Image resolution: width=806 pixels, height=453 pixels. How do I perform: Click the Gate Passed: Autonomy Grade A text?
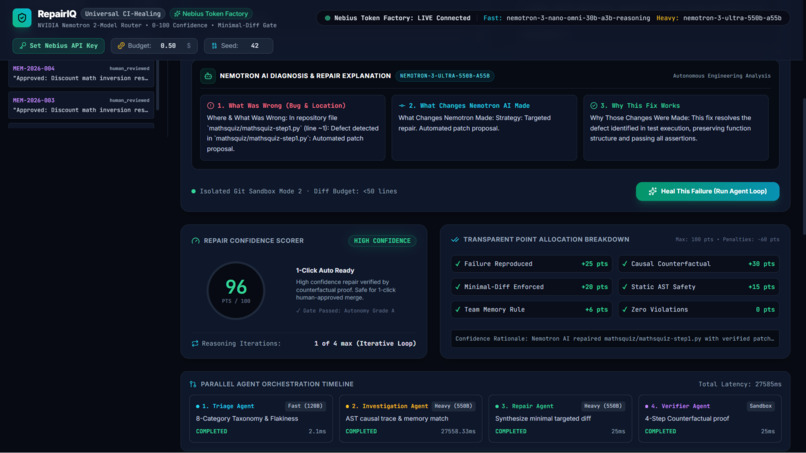(345, 311)
